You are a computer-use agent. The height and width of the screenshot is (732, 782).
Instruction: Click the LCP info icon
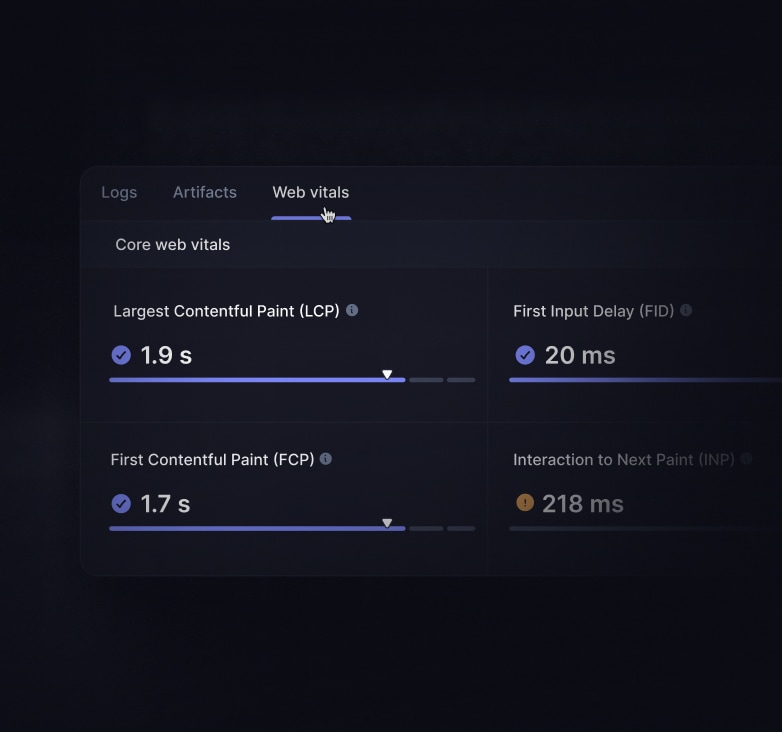point(352,310)
